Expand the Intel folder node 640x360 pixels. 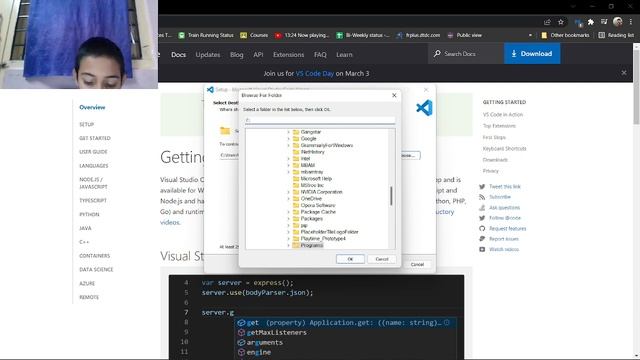coord(288,159)
